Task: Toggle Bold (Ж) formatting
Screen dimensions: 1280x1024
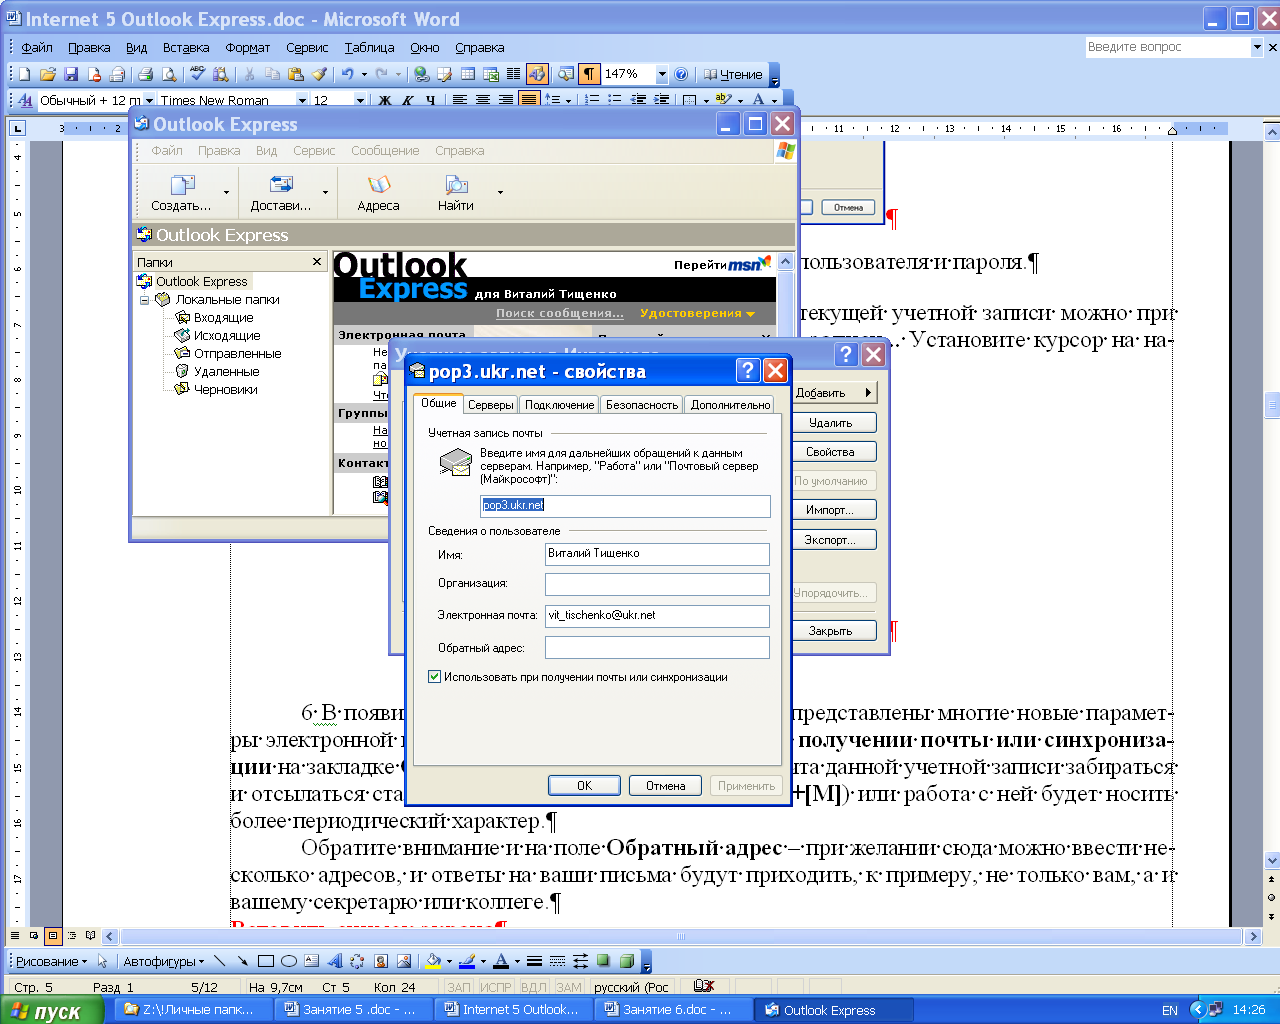Action: (x=385, y=100)
